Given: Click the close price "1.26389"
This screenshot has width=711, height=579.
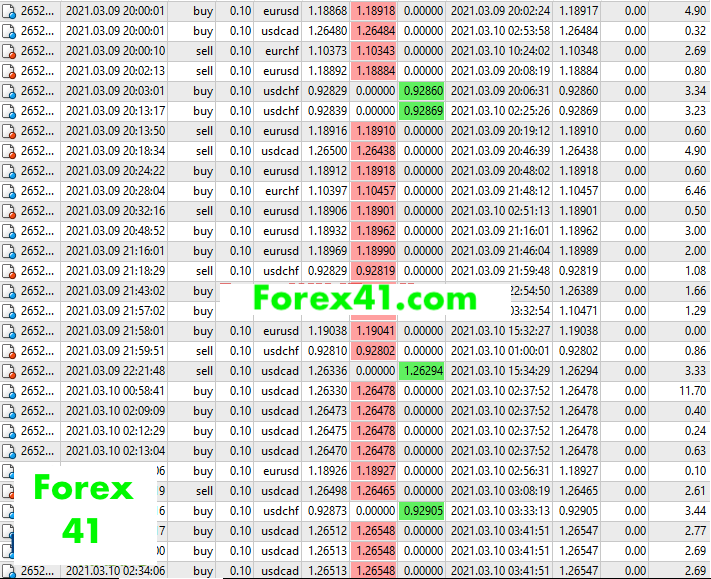Looking at the screenshot, I should click(x=578, y=291).
